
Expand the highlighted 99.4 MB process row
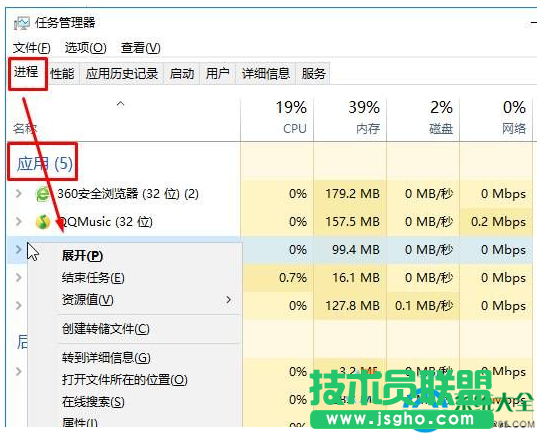pyautogui.click(x=18, y=249)
